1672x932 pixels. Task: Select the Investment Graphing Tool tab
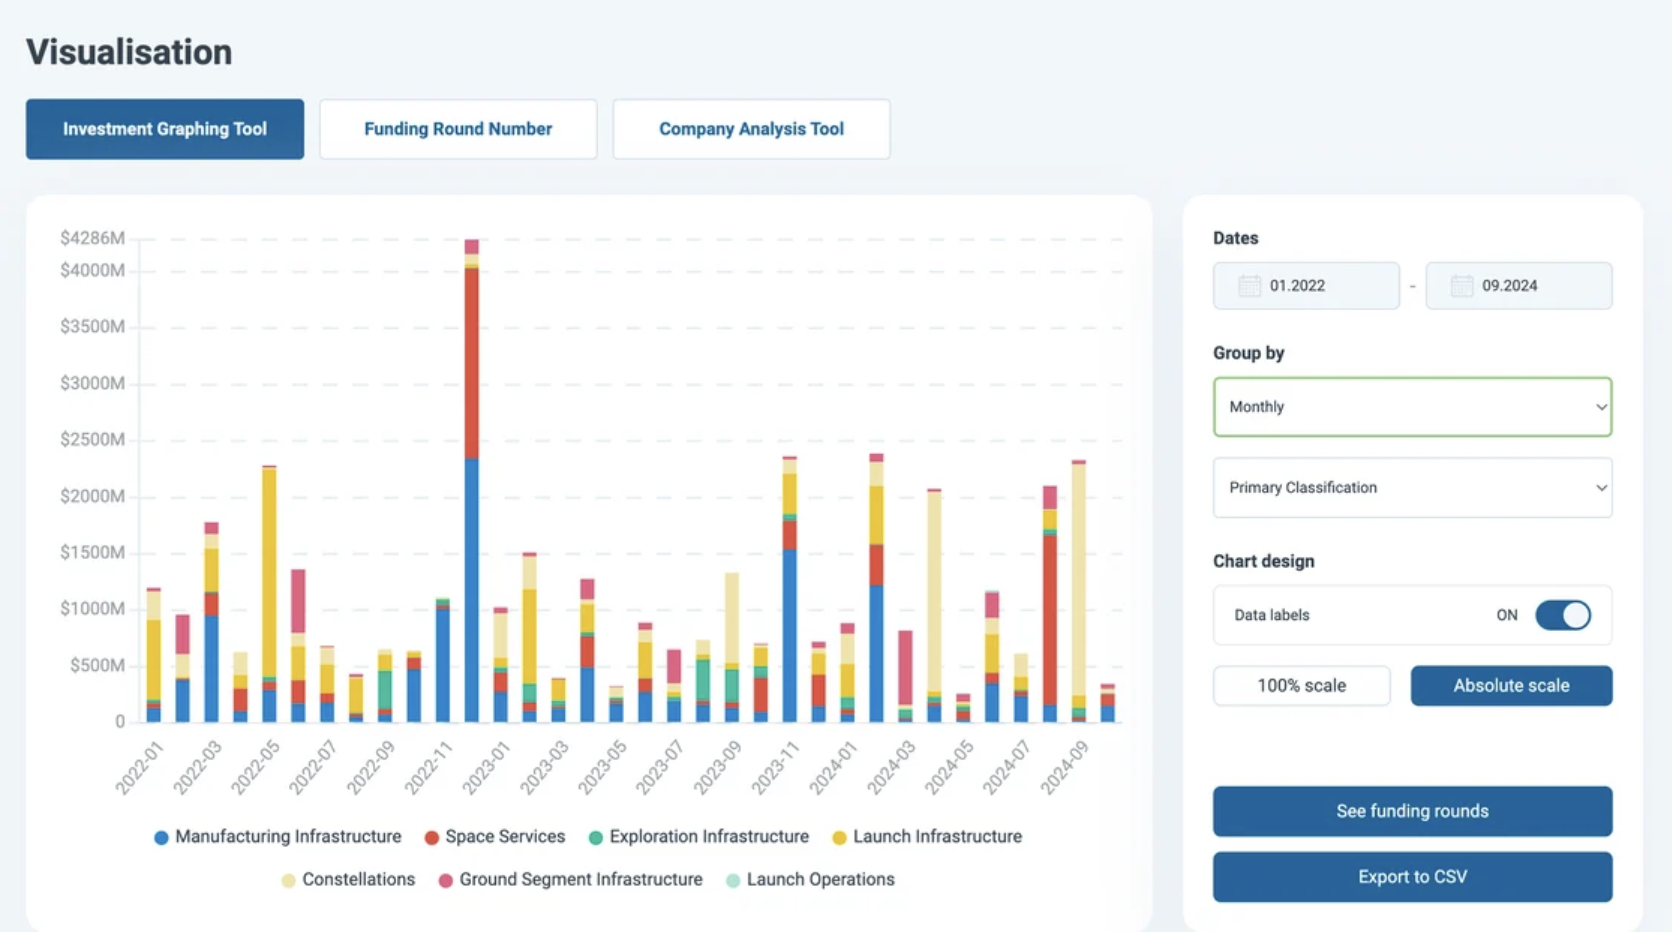pos(165,129)
